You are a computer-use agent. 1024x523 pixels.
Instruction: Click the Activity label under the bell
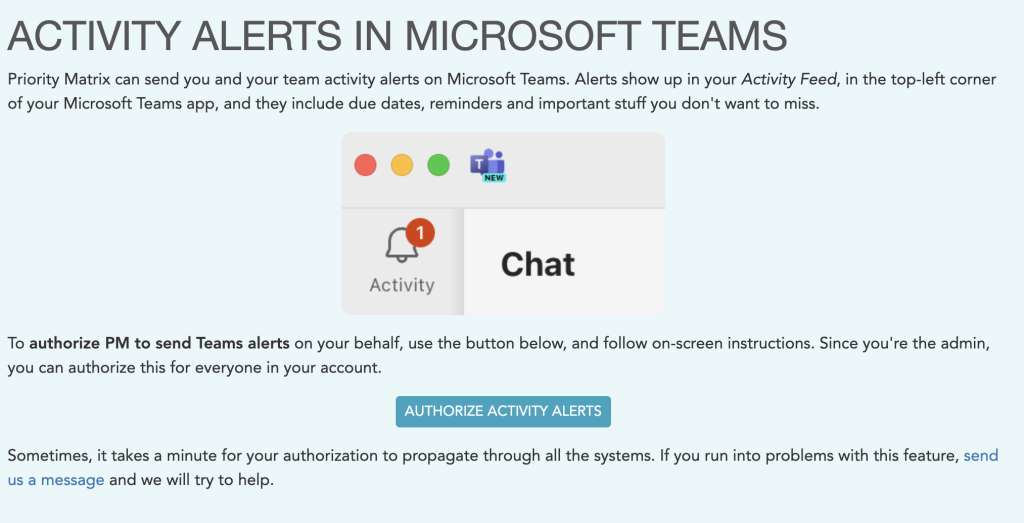[x=402, y=285]
